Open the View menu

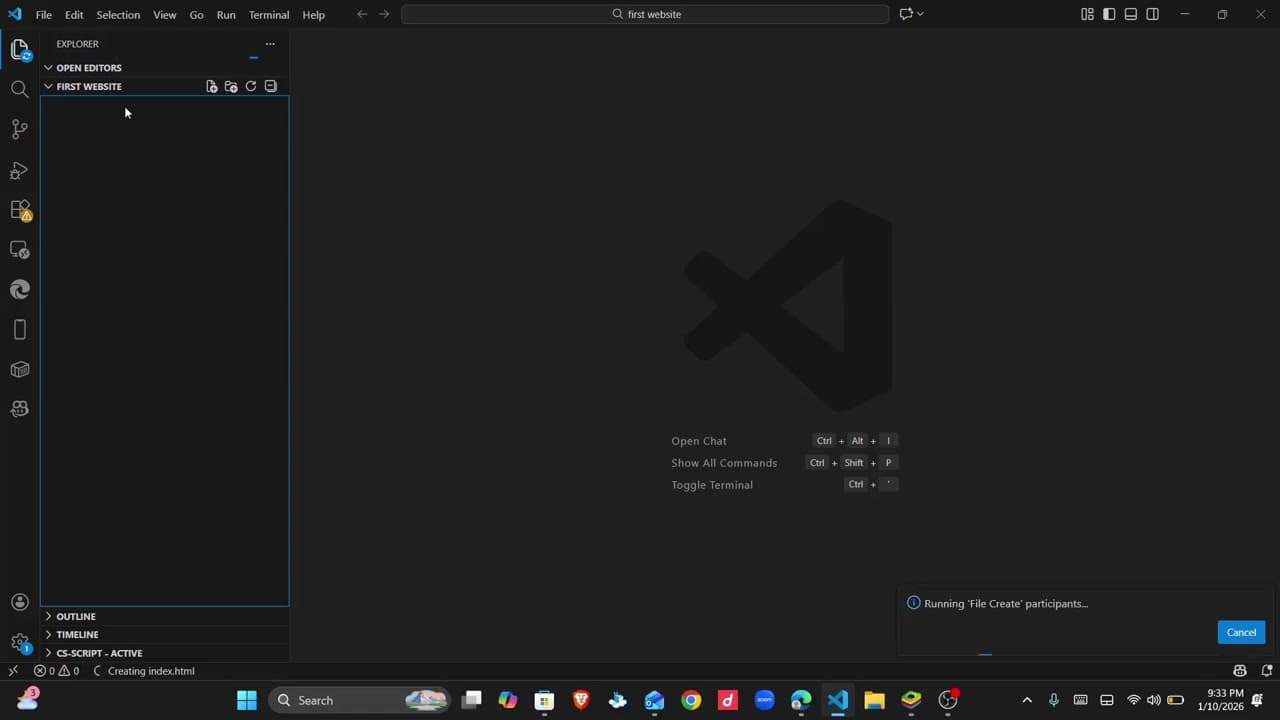point(165,15)
